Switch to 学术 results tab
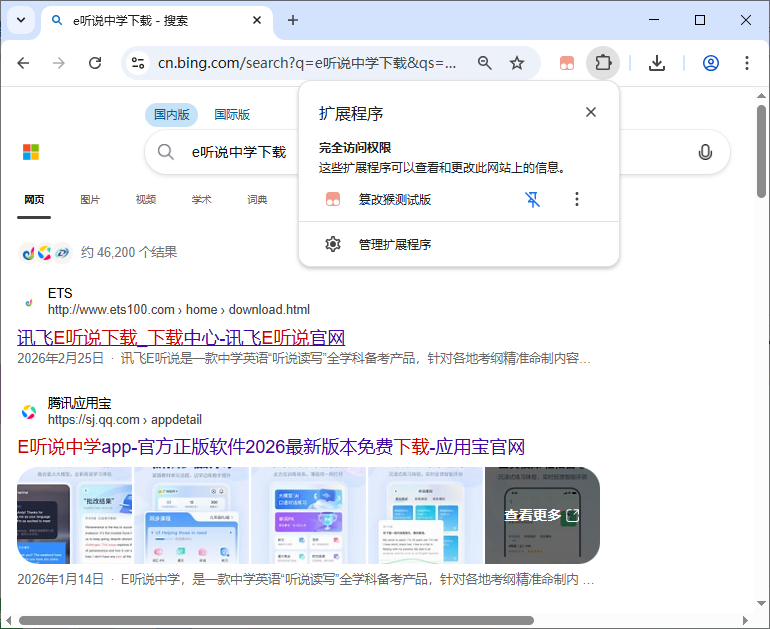Viewport: 770px width, 629px height. (x=201, y=199)
